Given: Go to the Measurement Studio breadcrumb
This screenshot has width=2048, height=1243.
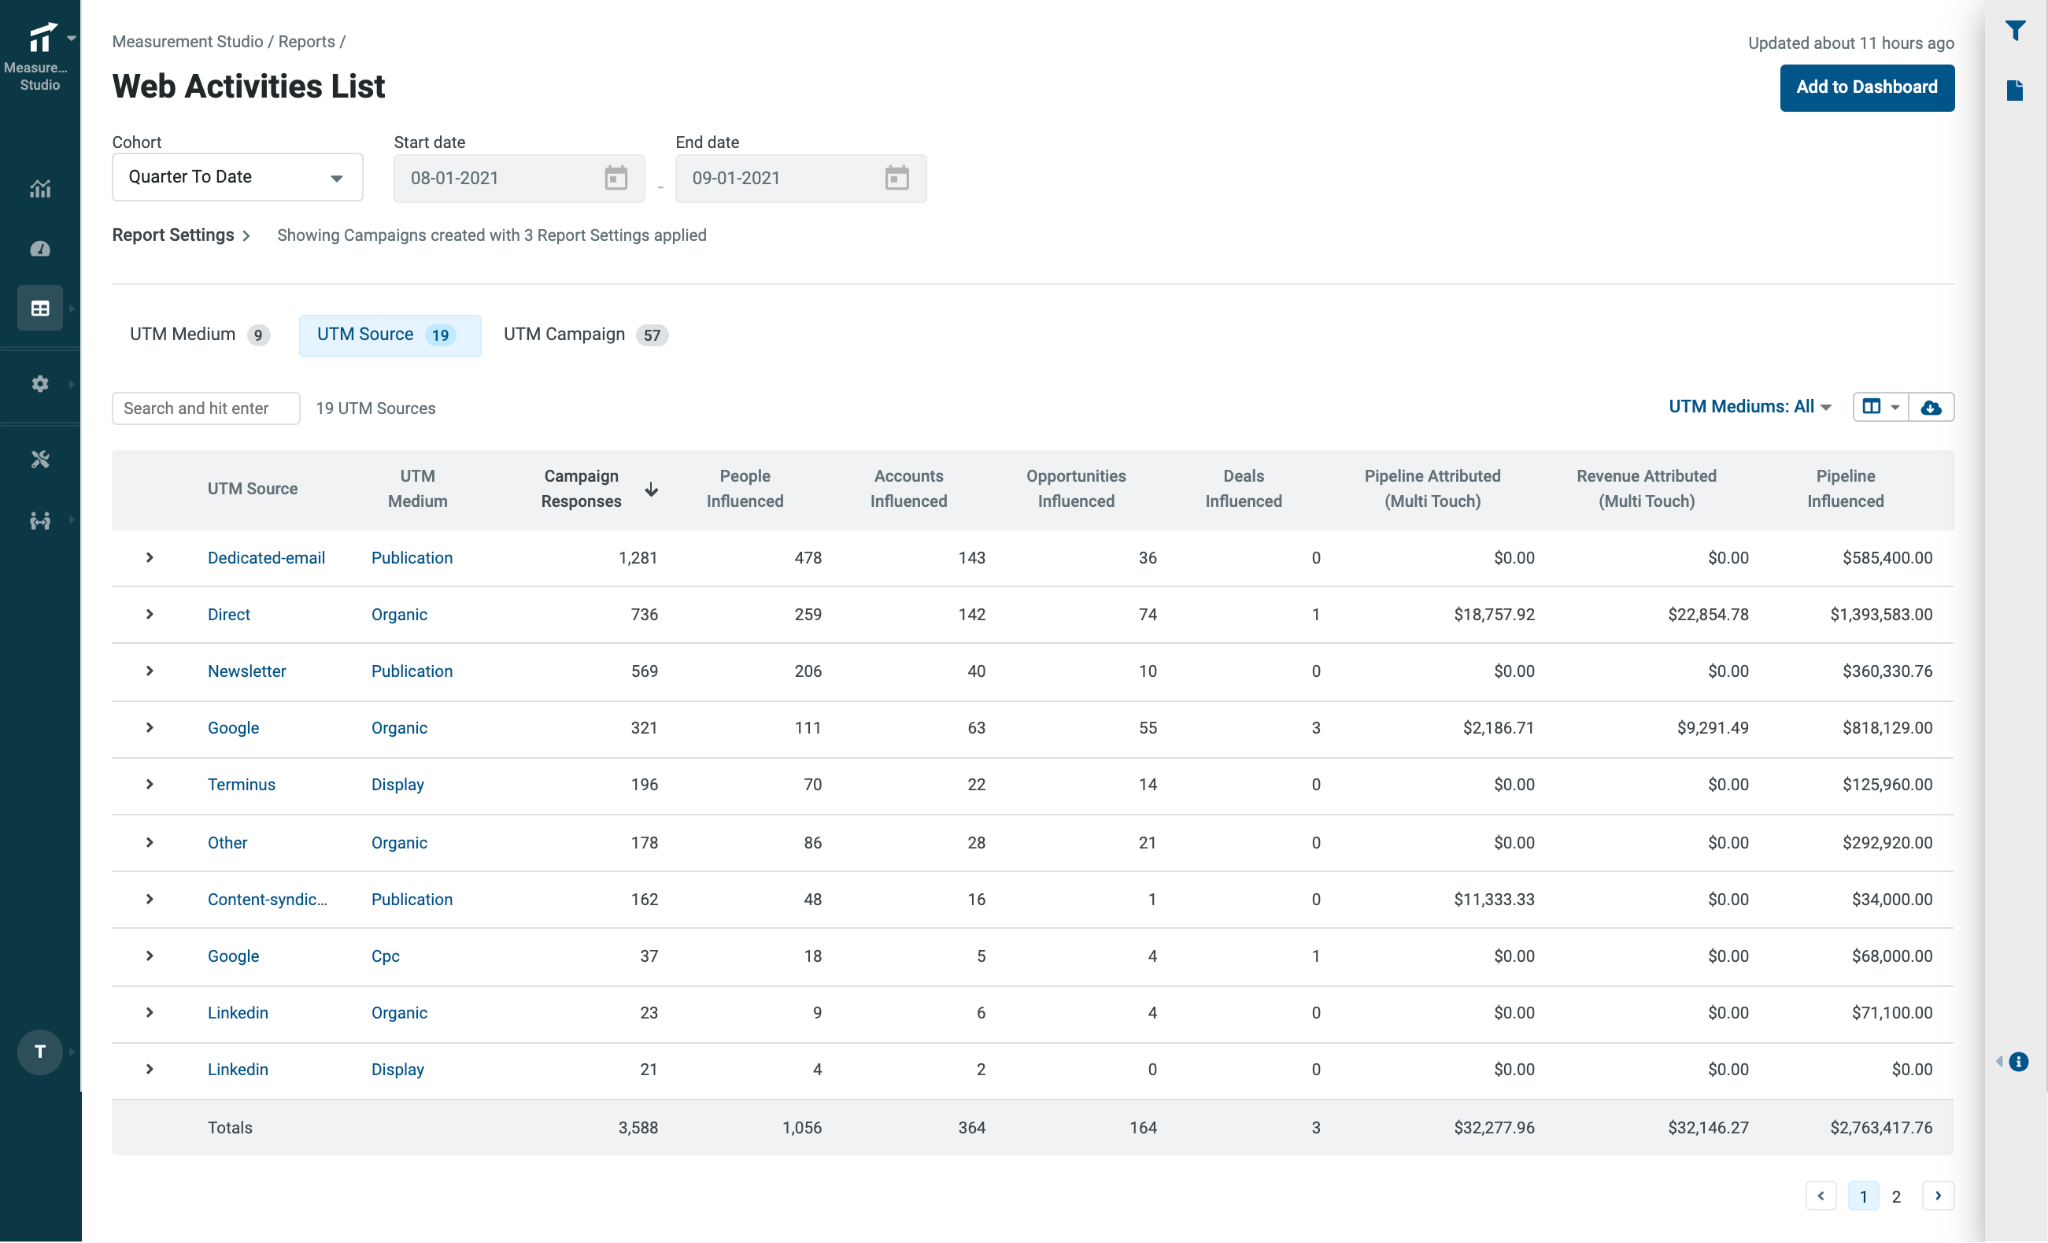Looking at the screenshot, I should coord(187,42).
